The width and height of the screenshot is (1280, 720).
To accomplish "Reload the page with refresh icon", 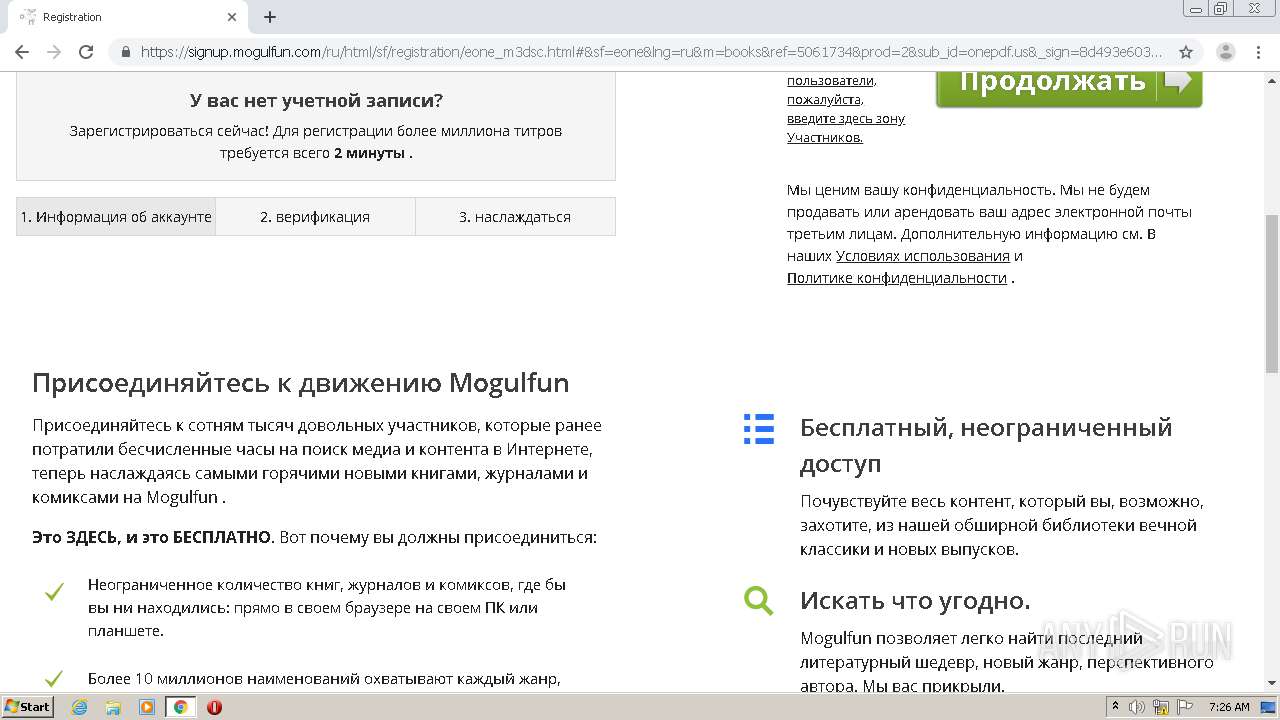I will point(86,52).
